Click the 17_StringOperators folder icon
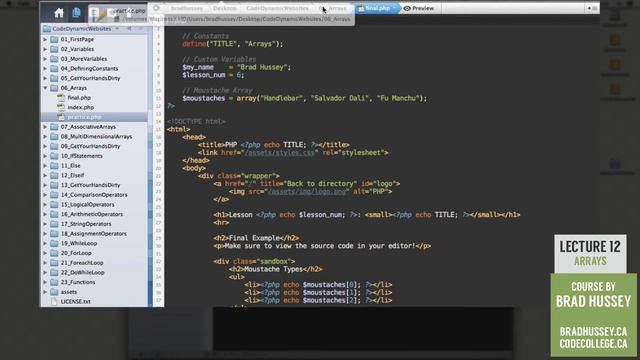640x360 pixels. 54,224
